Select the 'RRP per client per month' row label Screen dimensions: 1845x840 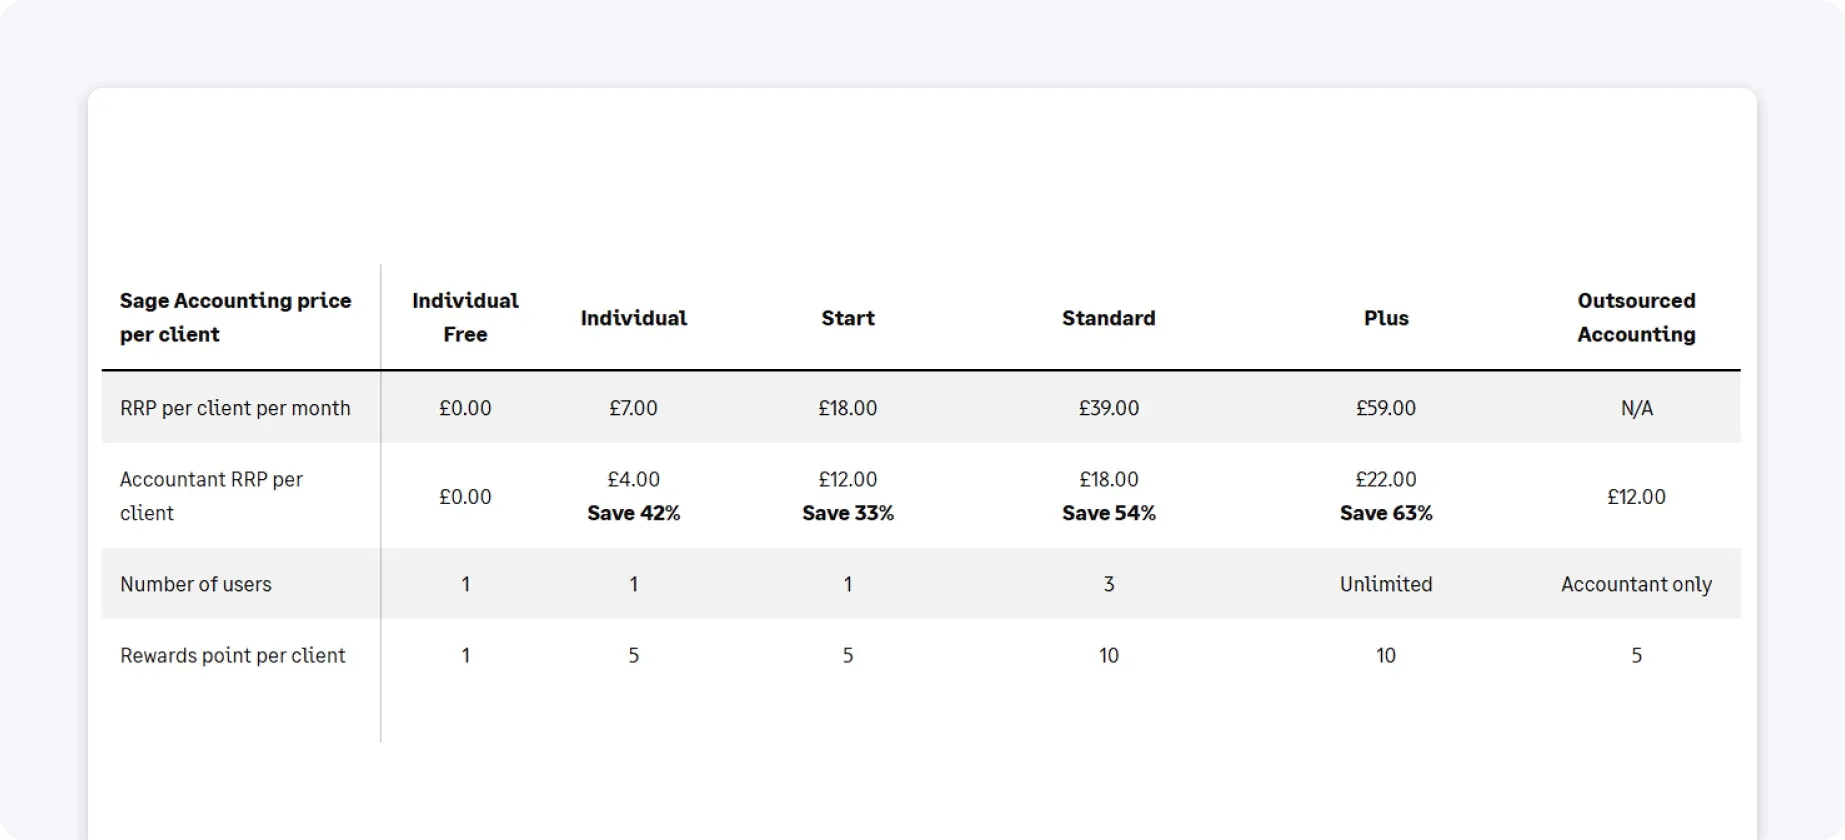coord(235,408)
